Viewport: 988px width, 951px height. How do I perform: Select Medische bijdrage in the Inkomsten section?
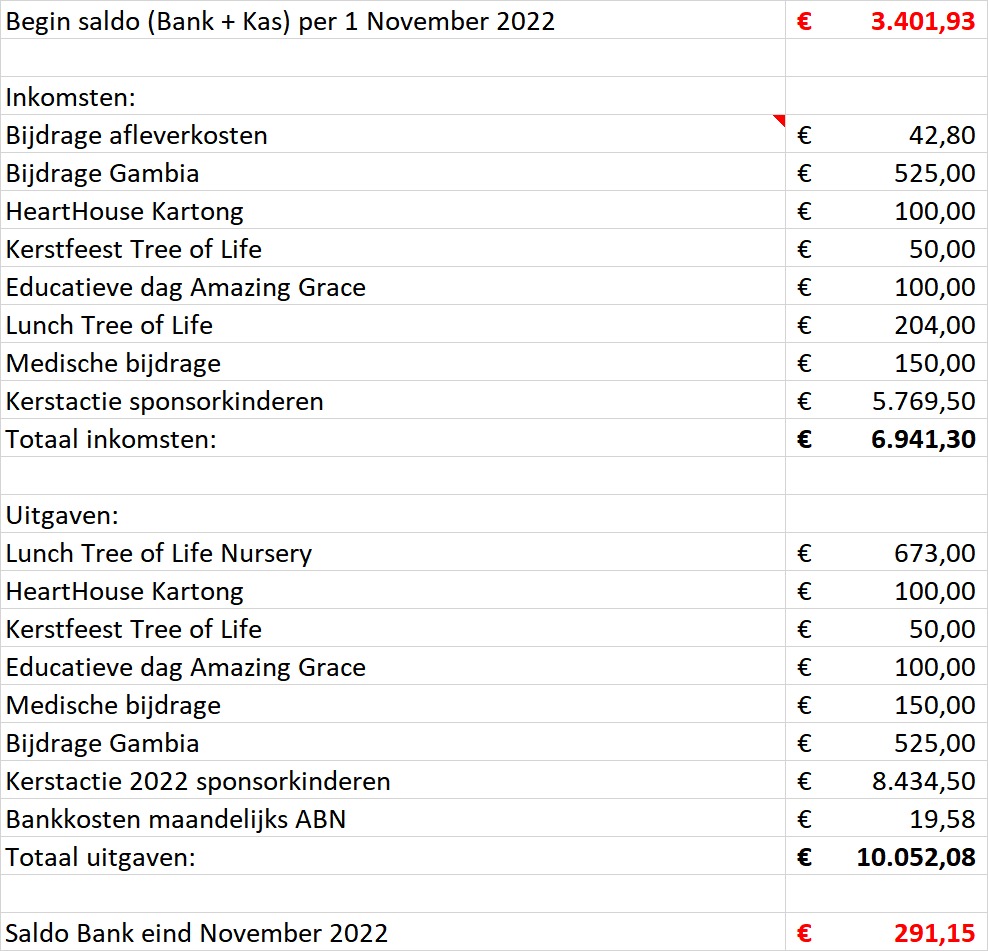pos(113,364)
